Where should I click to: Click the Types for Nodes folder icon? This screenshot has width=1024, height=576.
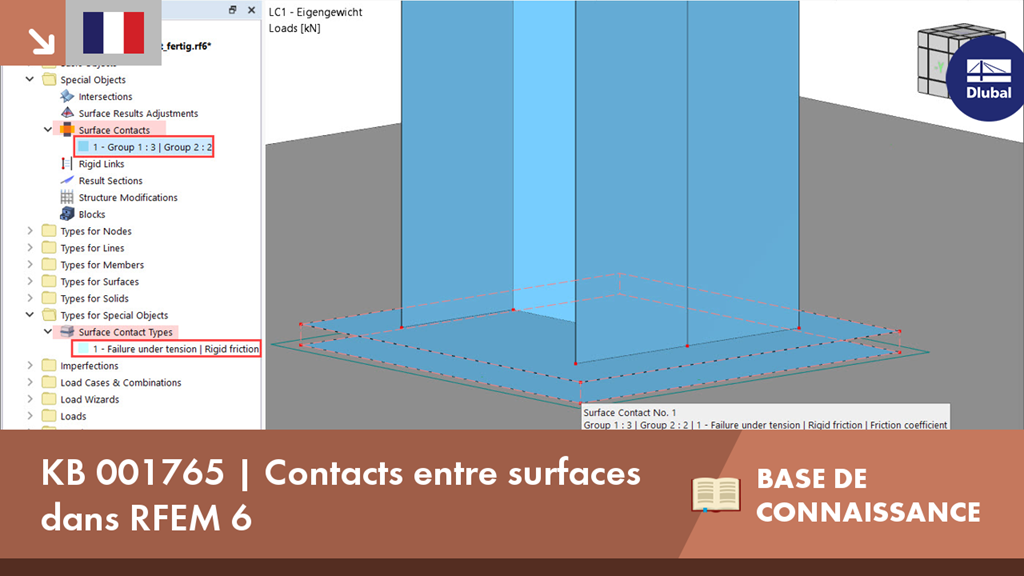(x=49, y=231)
